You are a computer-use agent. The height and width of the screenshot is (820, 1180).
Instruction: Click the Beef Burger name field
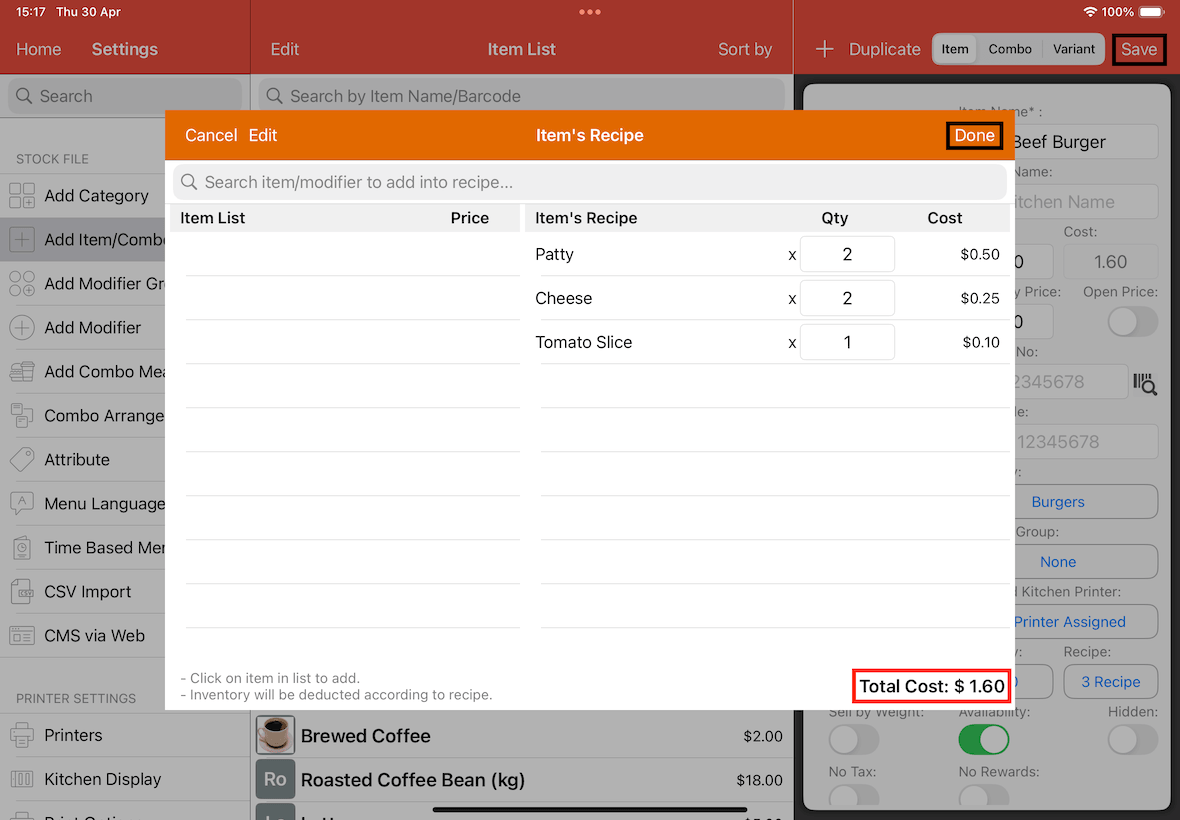1084,141
